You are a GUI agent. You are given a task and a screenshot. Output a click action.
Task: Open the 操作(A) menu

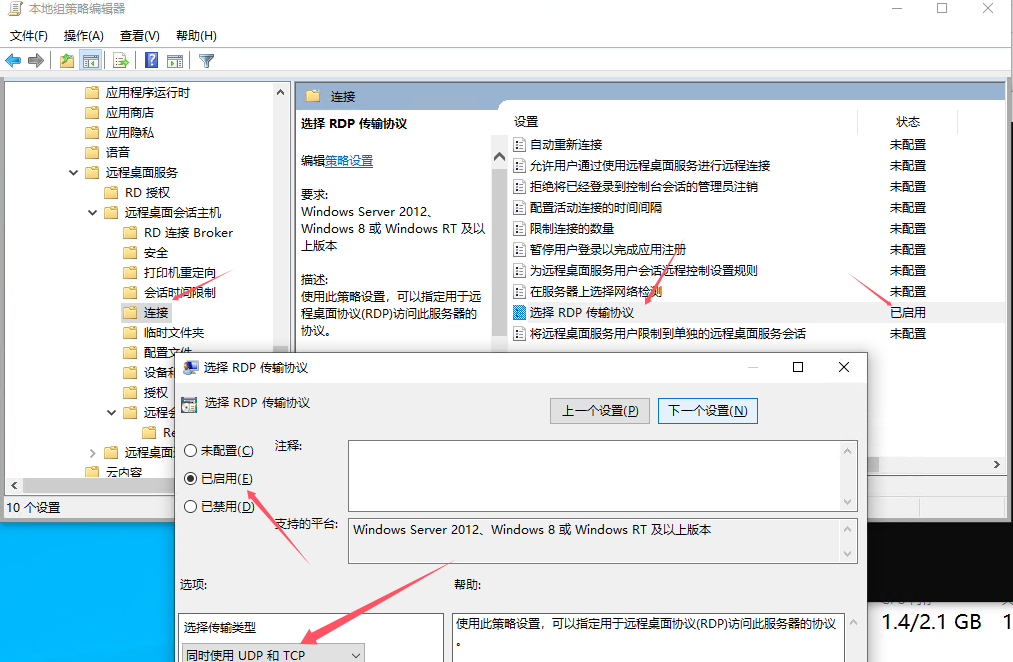pyautogui.click(x=83, y=36)
